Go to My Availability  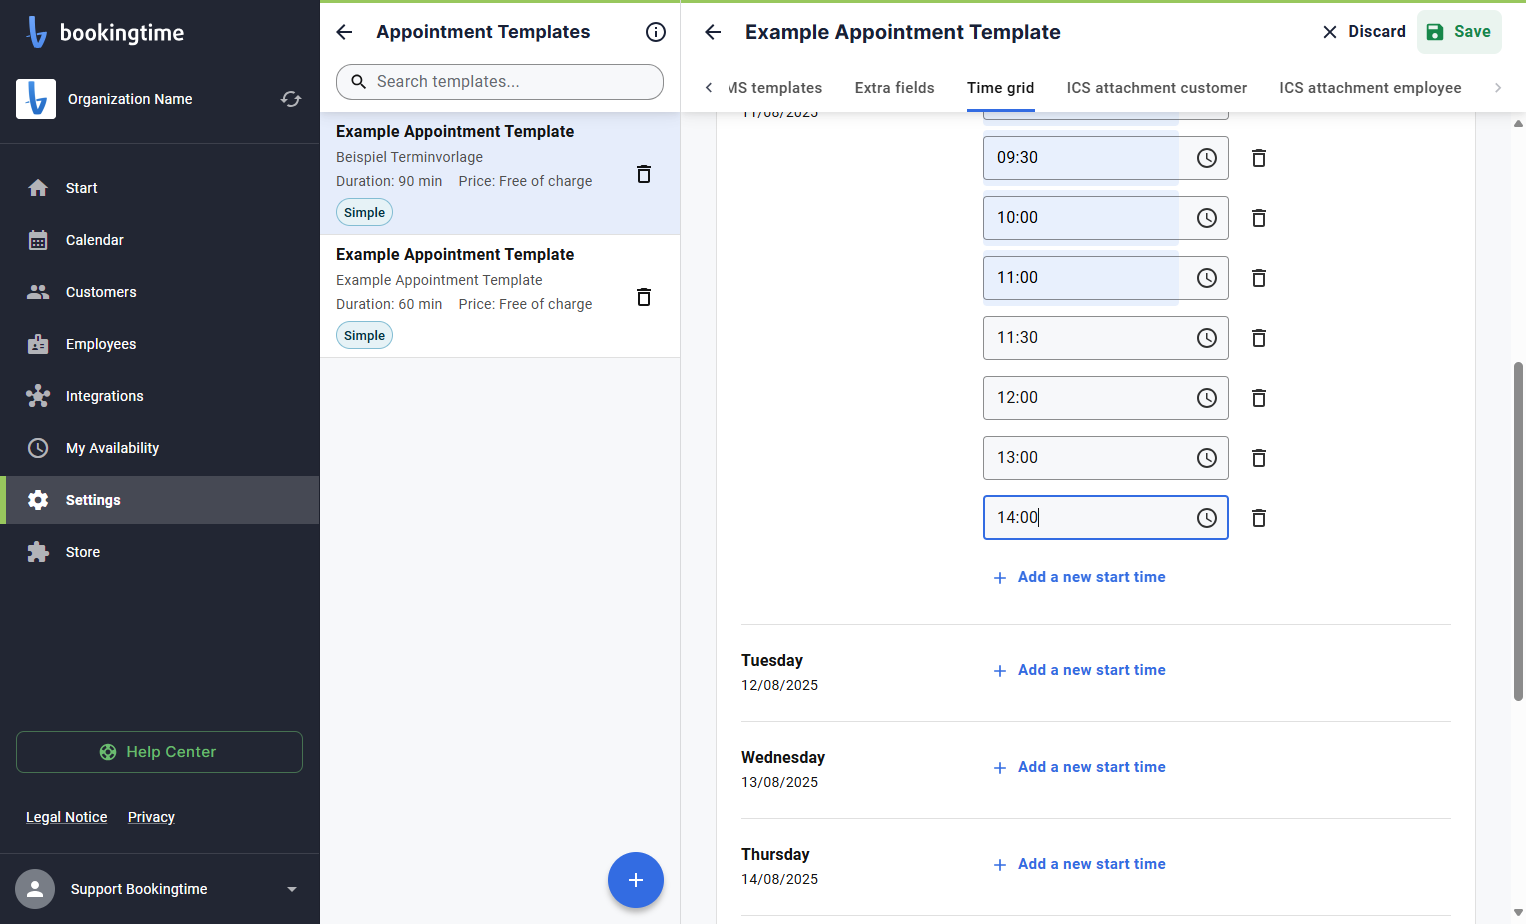click(160, 448)
